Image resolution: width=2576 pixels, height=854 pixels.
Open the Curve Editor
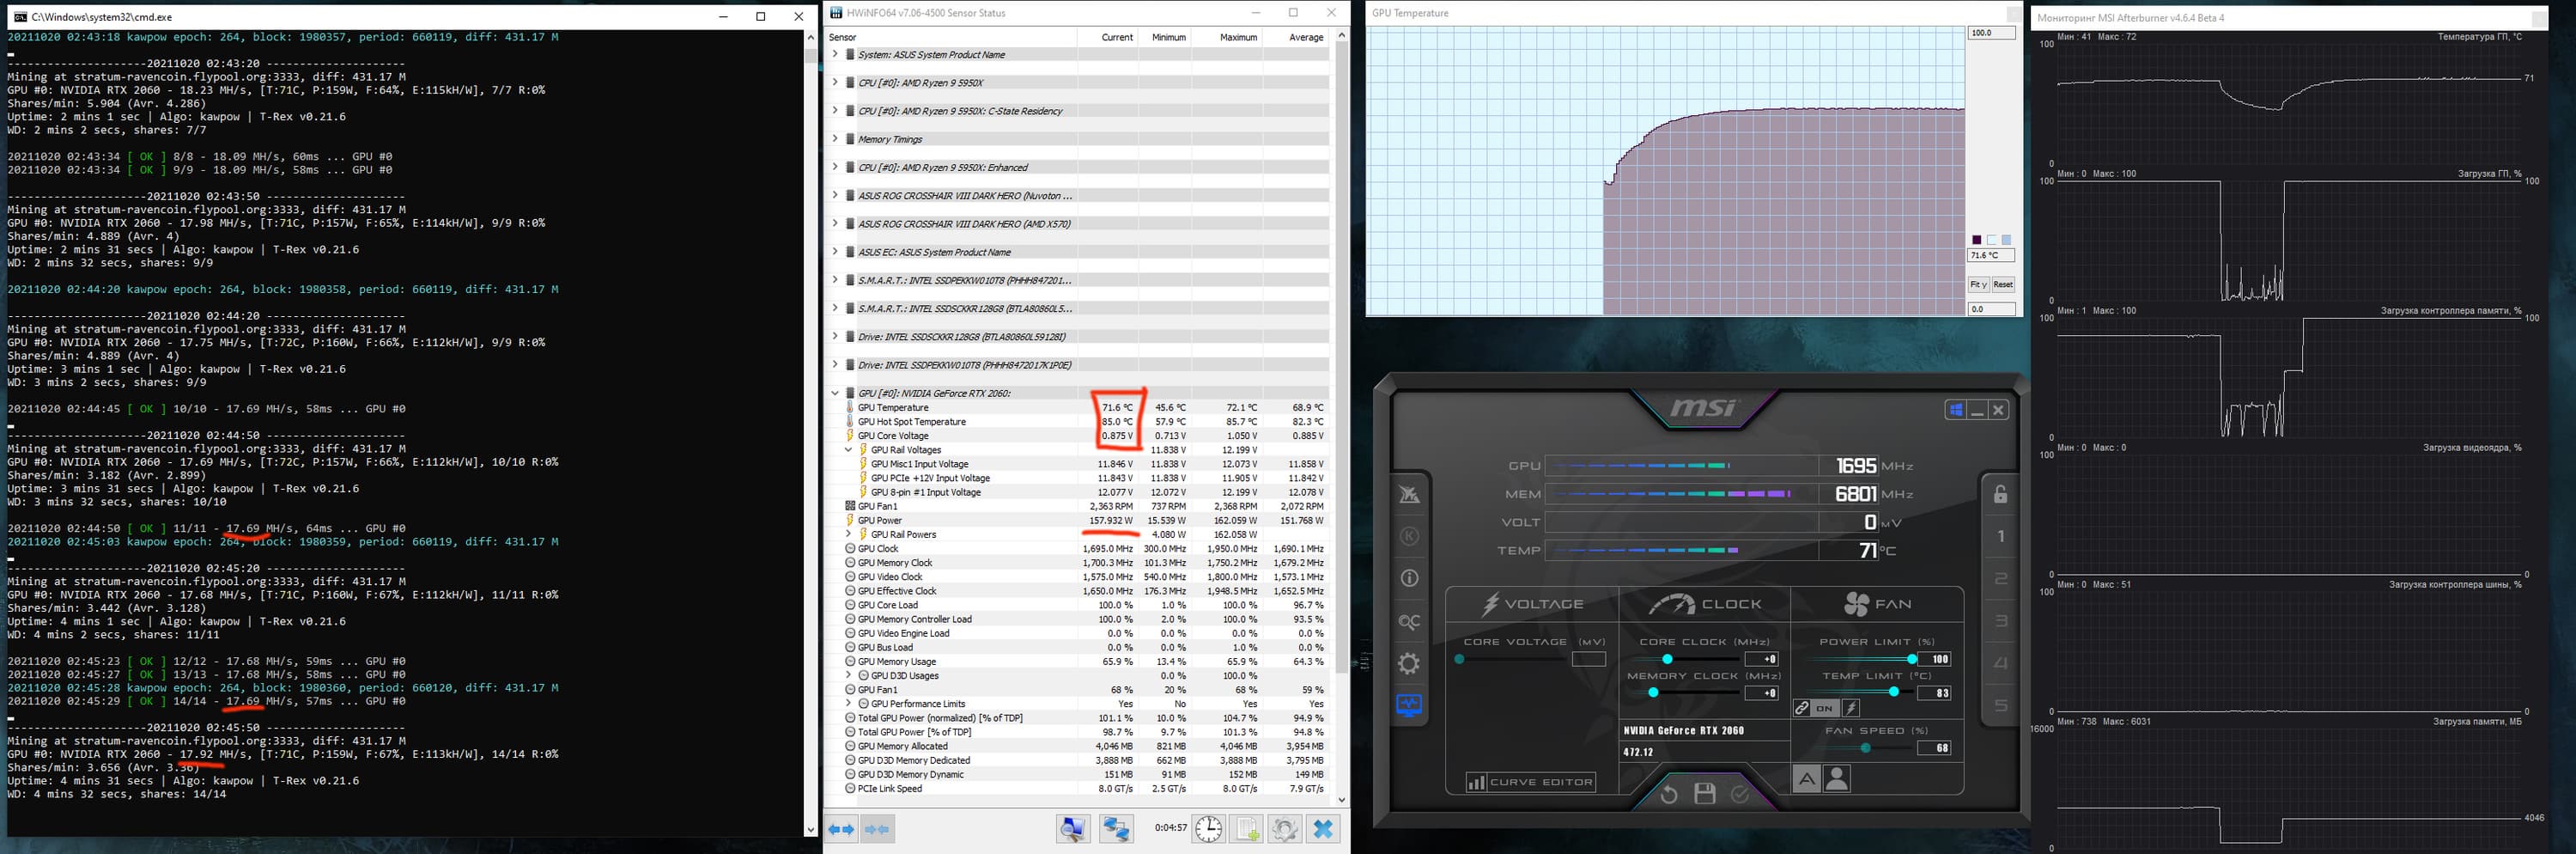tap(1530, 782)
